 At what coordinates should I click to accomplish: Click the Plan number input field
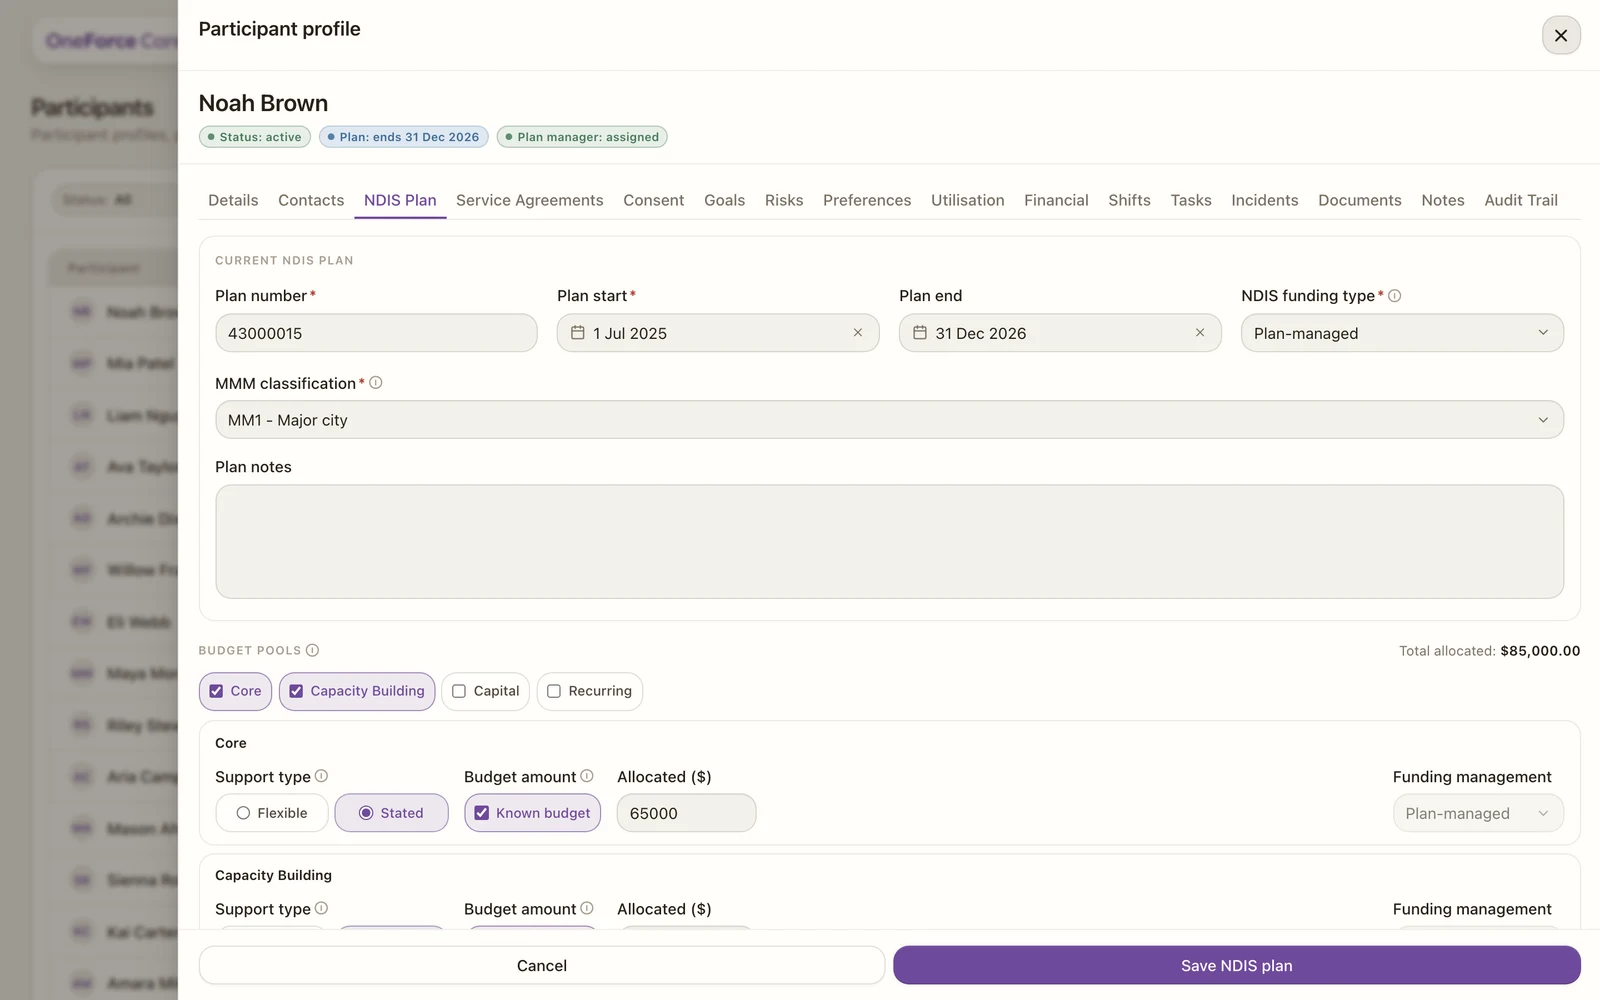pos(376,333)
